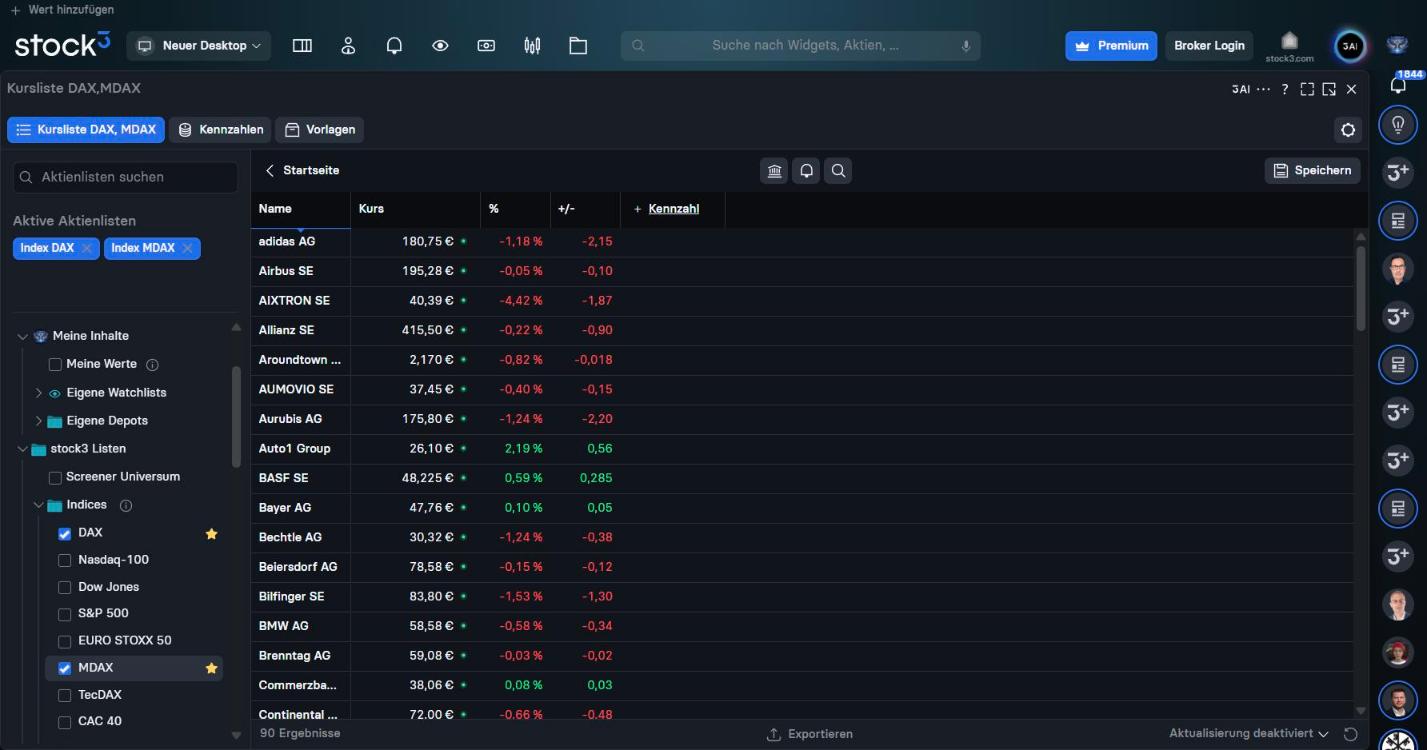1427x750 pixels.
Task: Click the microphone icon in search bar
Action: (966, 46)
